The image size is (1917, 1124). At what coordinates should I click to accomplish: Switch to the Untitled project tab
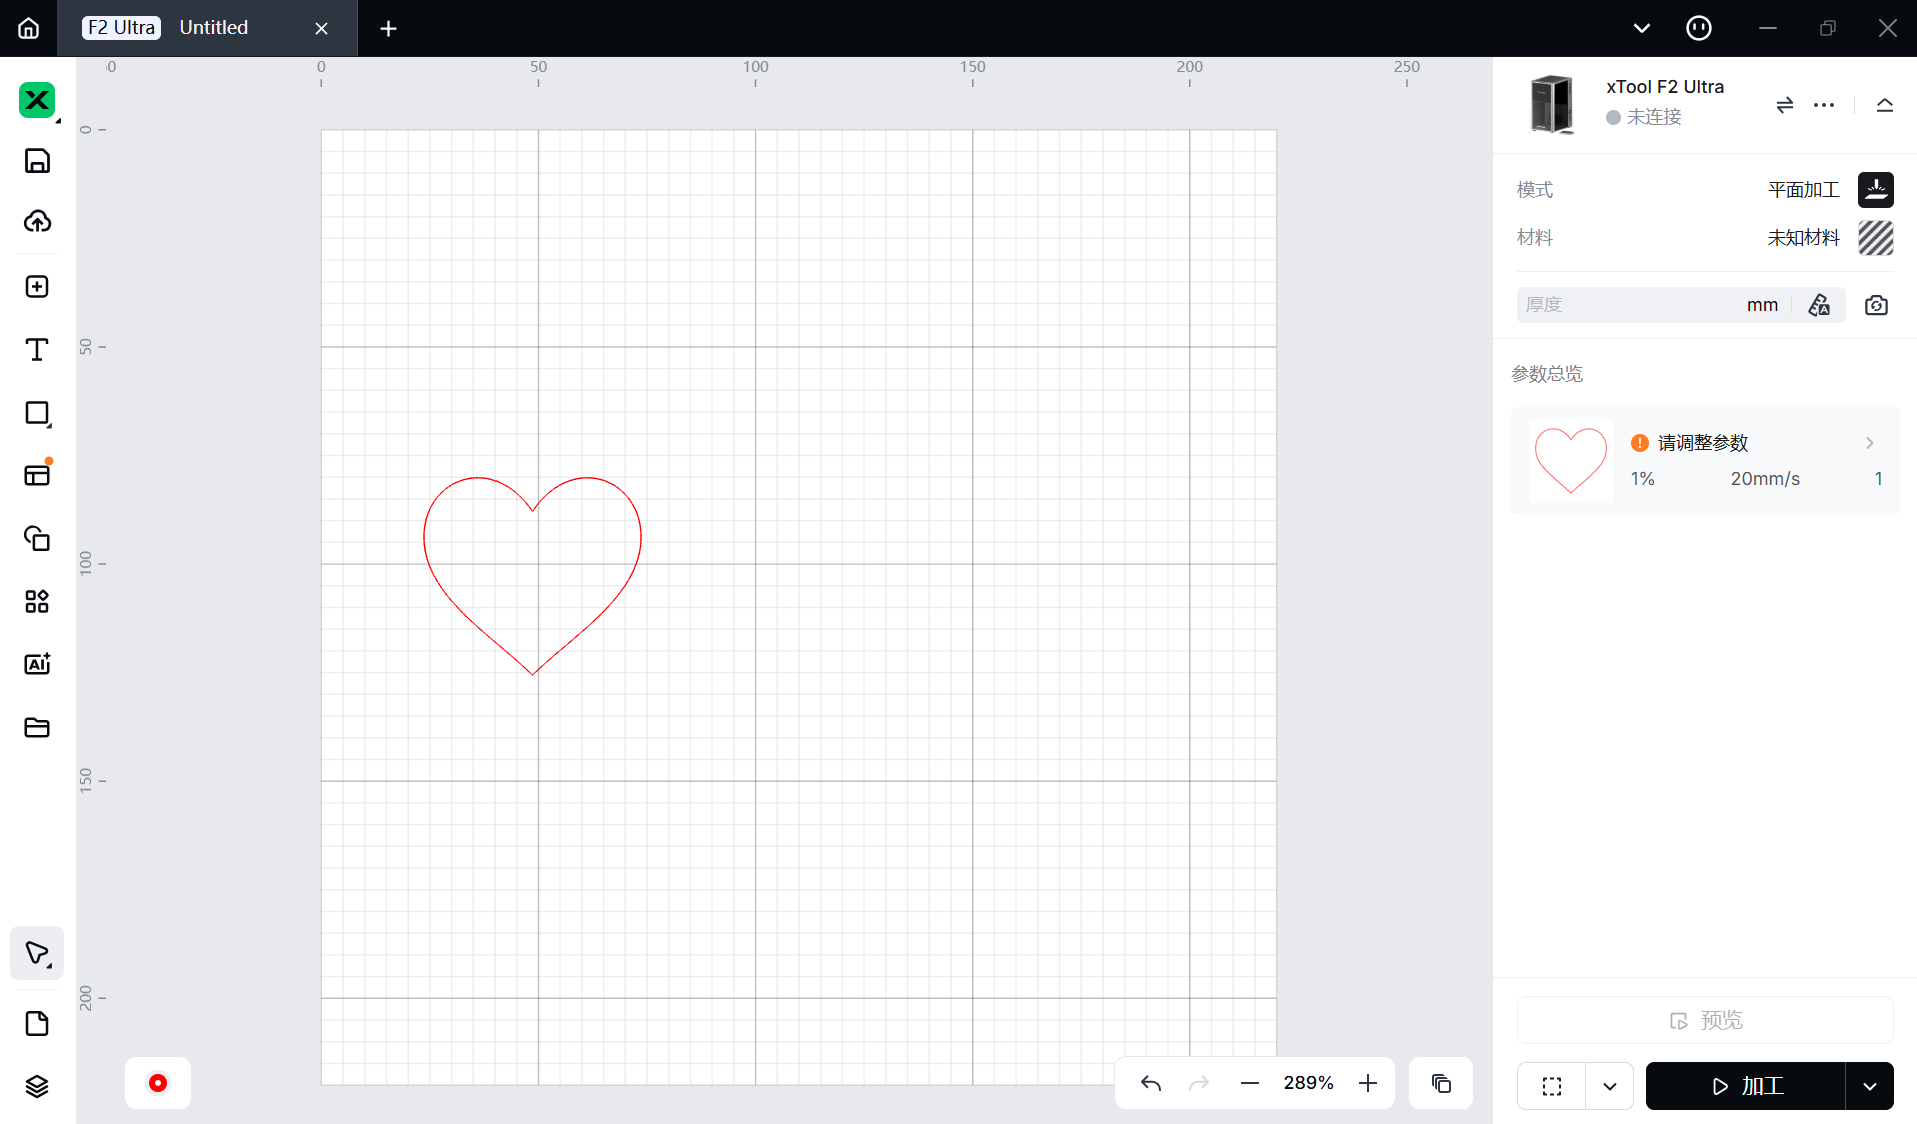[x=213, y=28]
